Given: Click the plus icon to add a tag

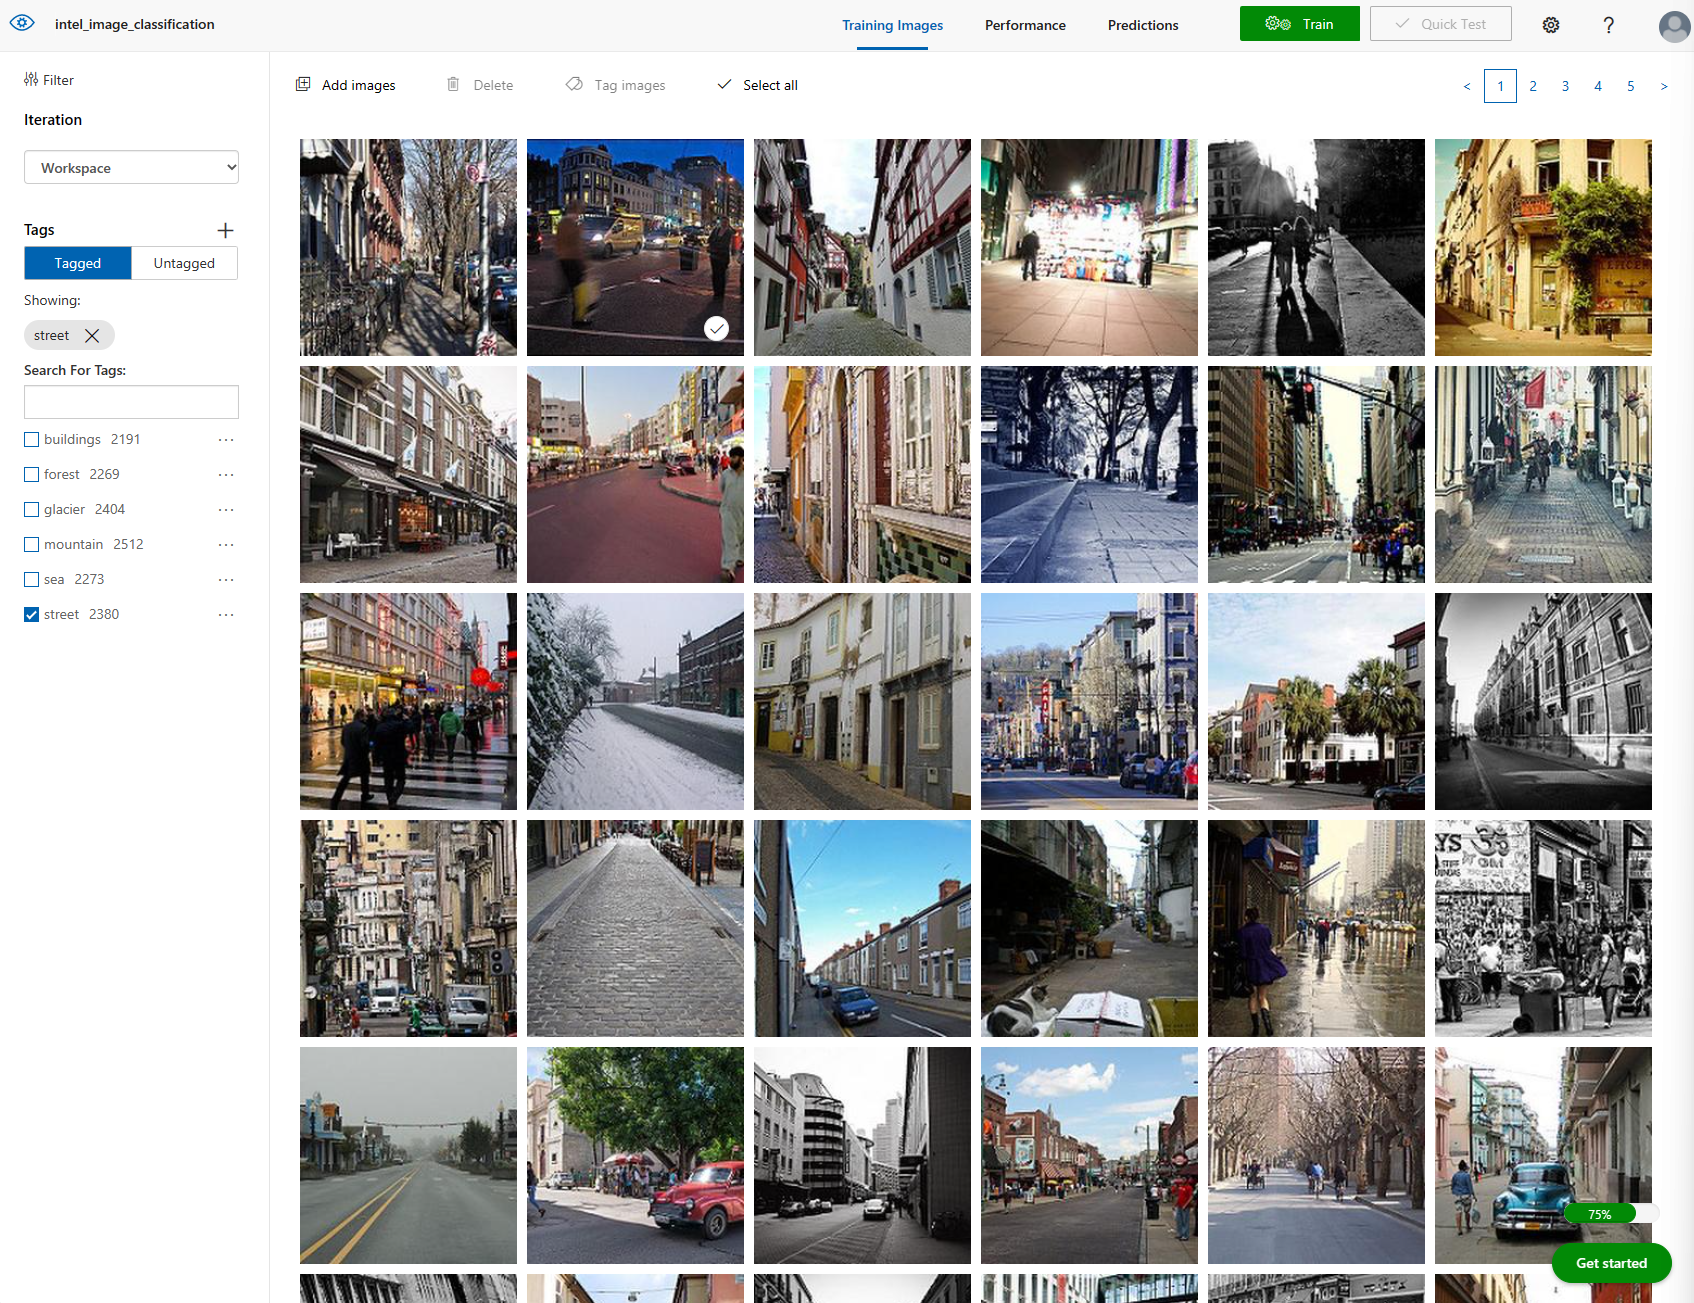Looking at the screenshot, I should (x=226, y=230).
